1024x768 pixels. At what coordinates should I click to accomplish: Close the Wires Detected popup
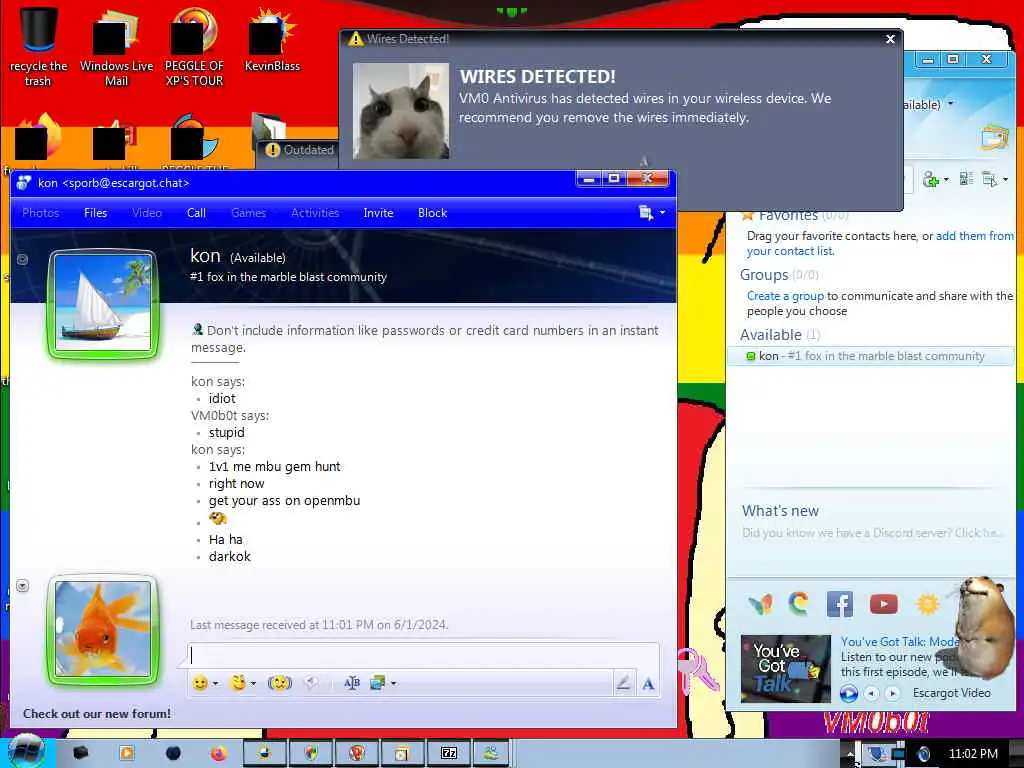(890, 39)
